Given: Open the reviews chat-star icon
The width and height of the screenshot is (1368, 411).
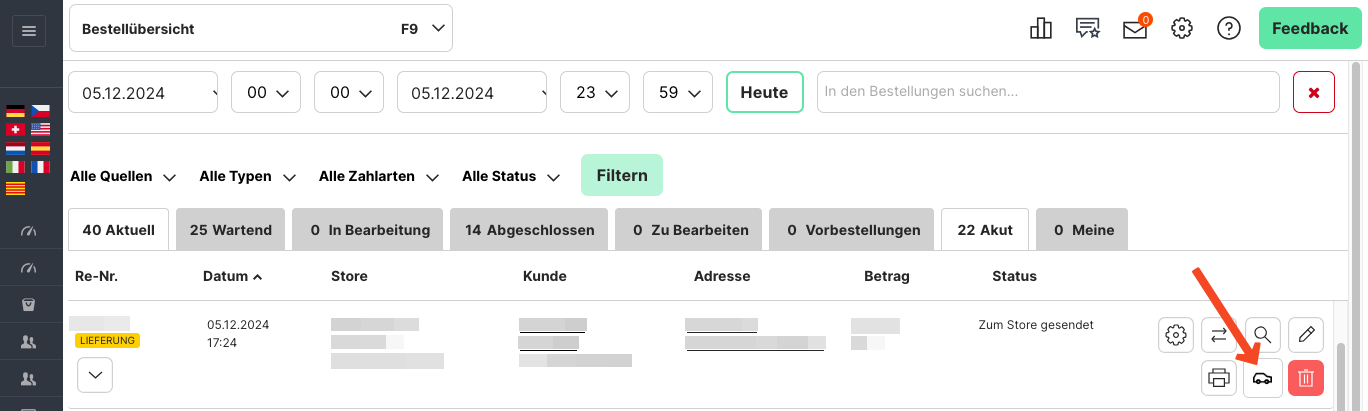Looking at the screenshot, I should tap(1088, 29).
